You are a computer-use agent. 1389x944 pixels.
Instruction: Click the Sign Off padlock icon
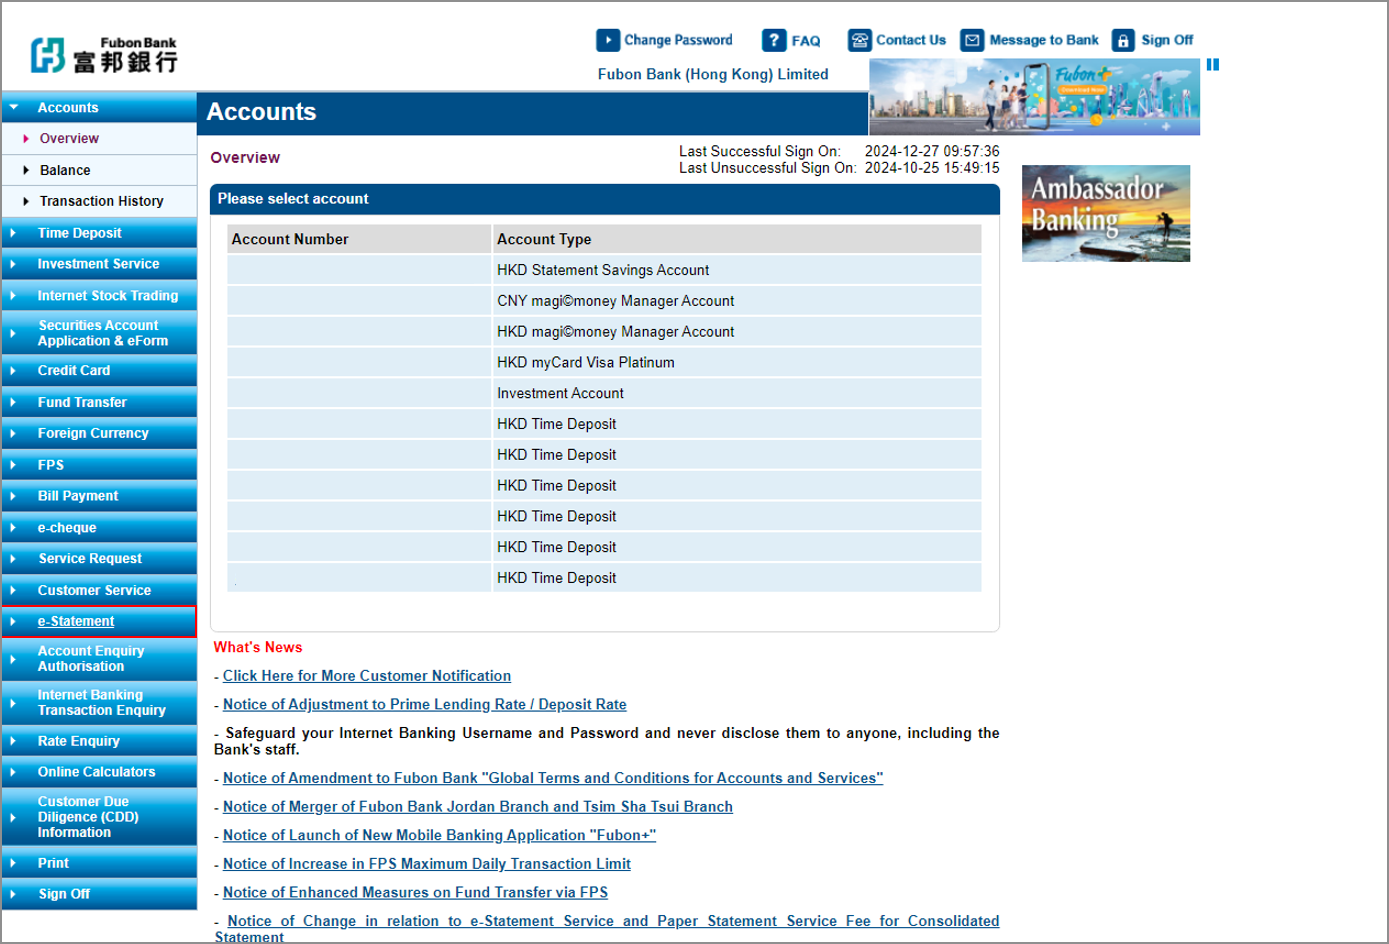pos(1123,40)
